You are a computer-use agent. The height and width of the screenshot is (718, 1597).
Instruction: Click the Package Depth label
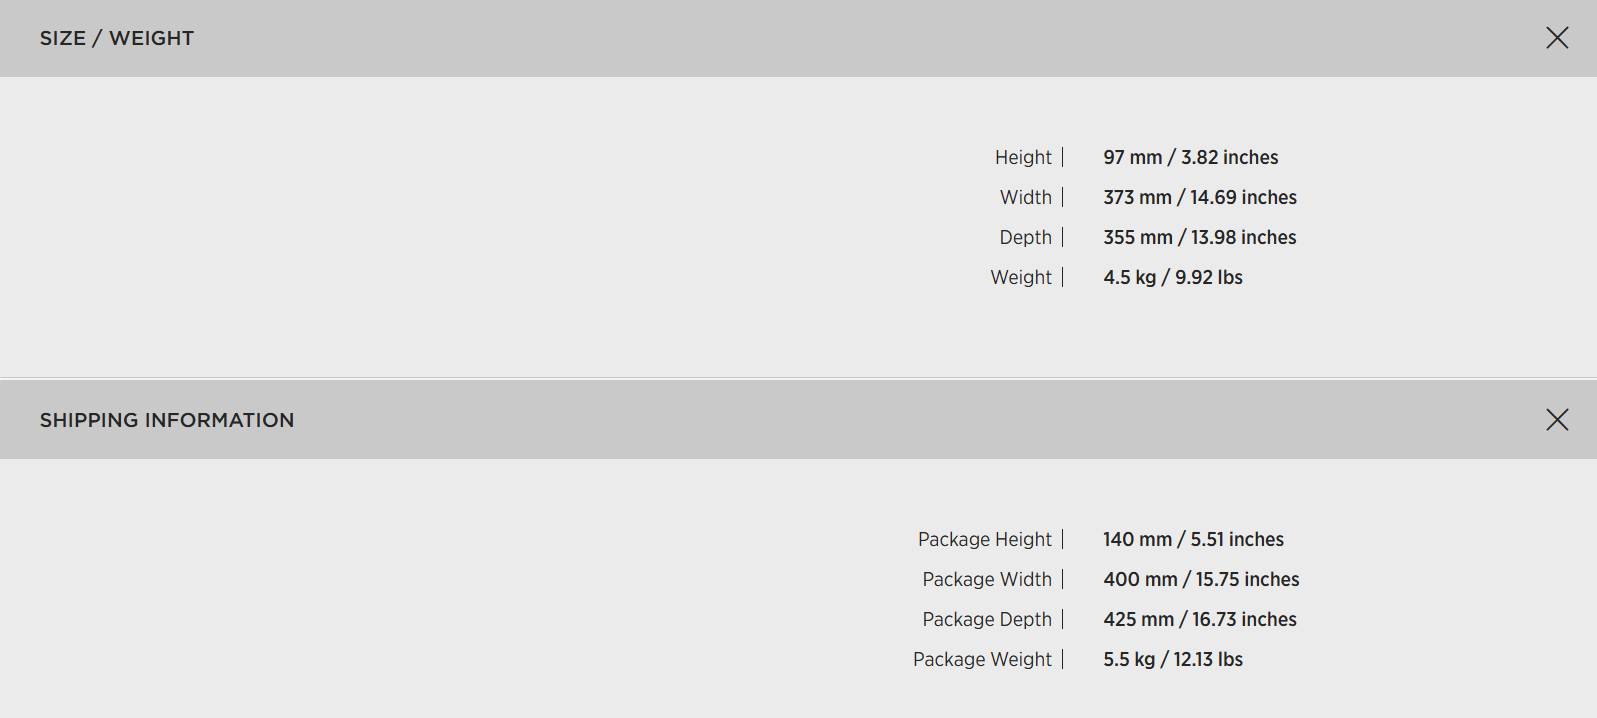[987, 619]
